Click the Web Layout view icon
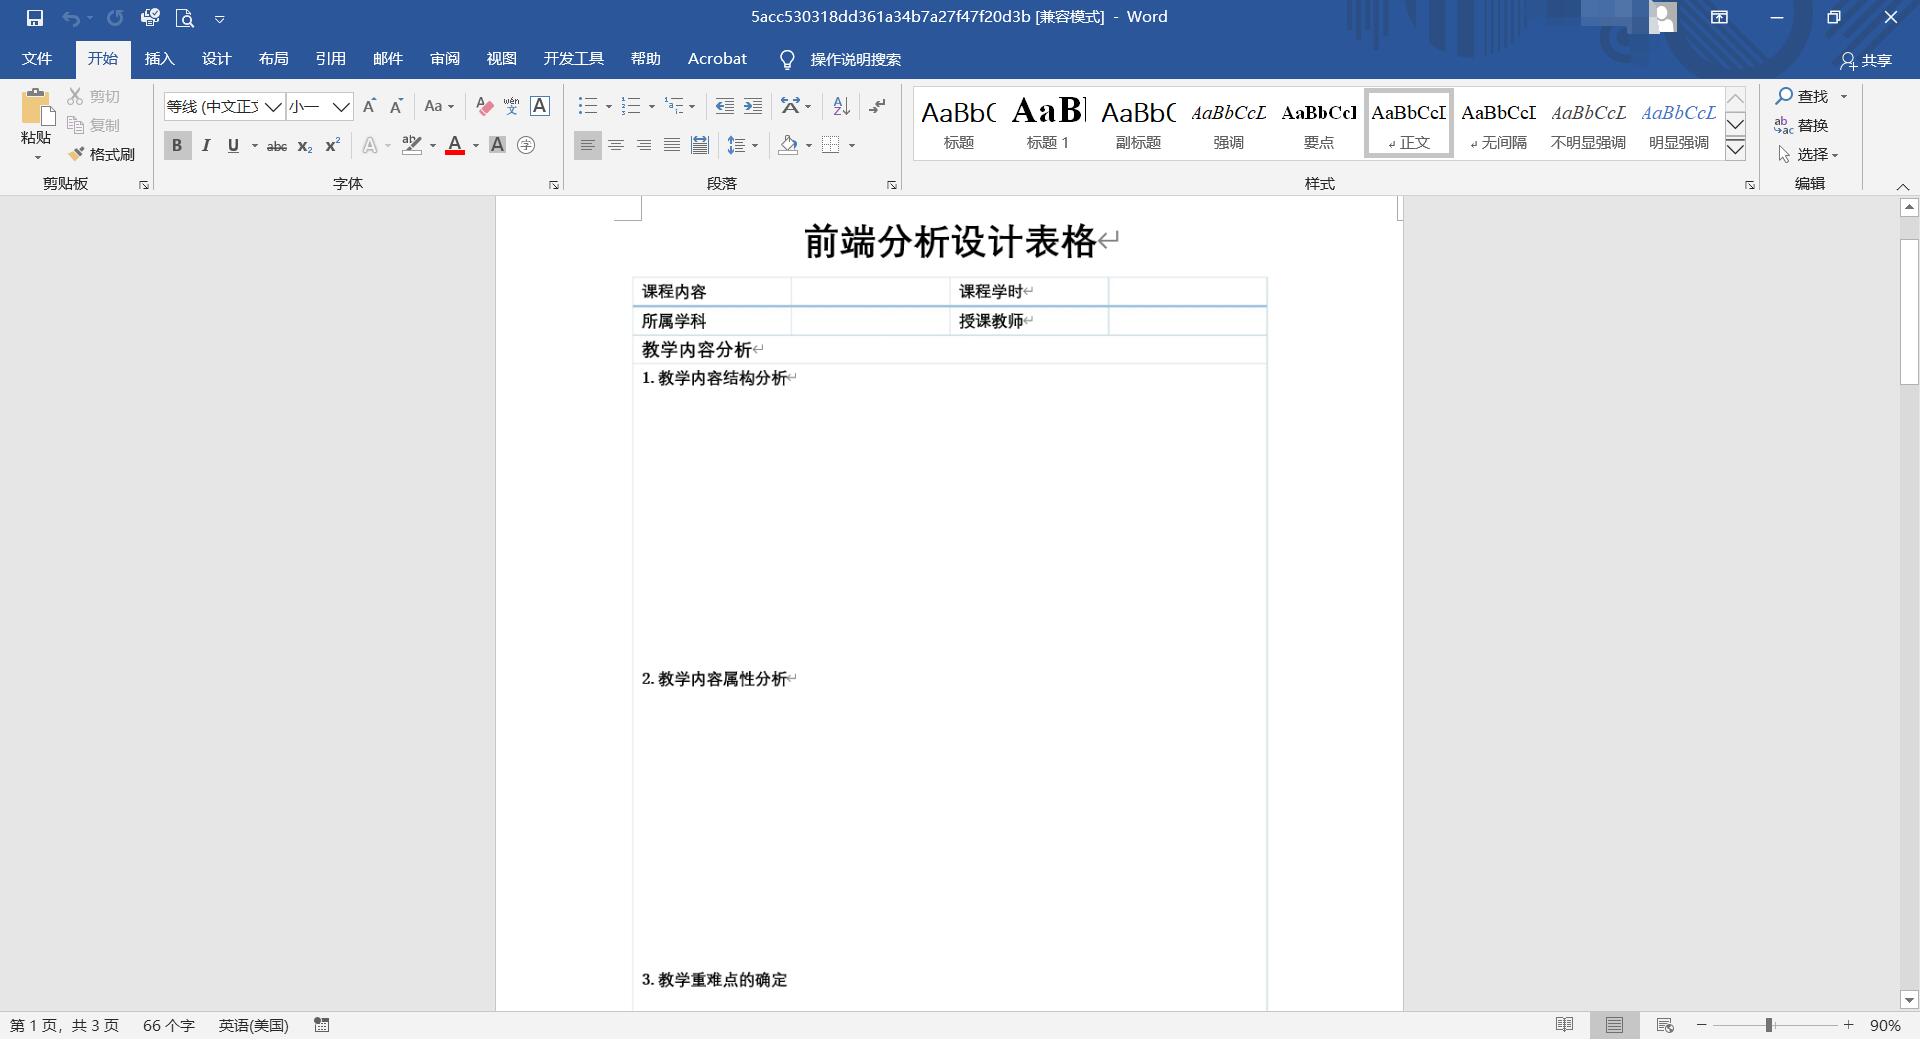This screenshot has height=1040, width=1920. coord(1663,1024)
